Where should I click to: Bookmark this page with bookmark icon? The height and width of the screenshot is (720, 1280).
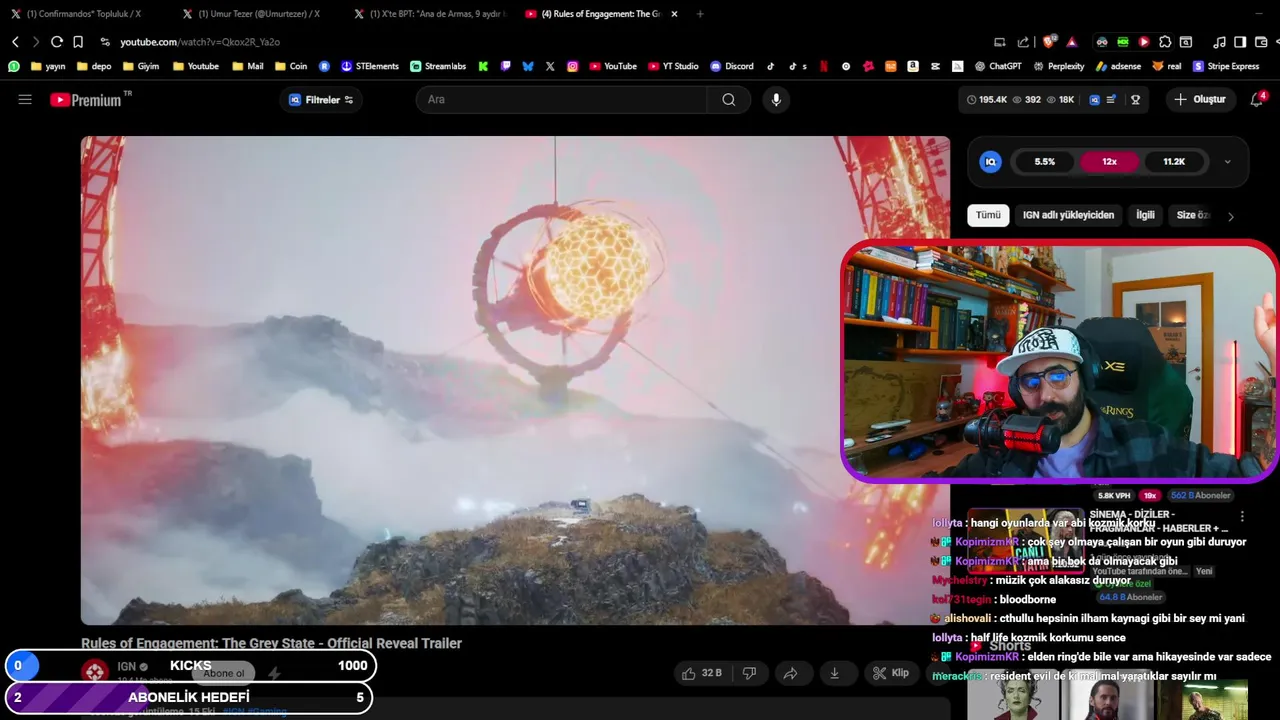[78, 42]
